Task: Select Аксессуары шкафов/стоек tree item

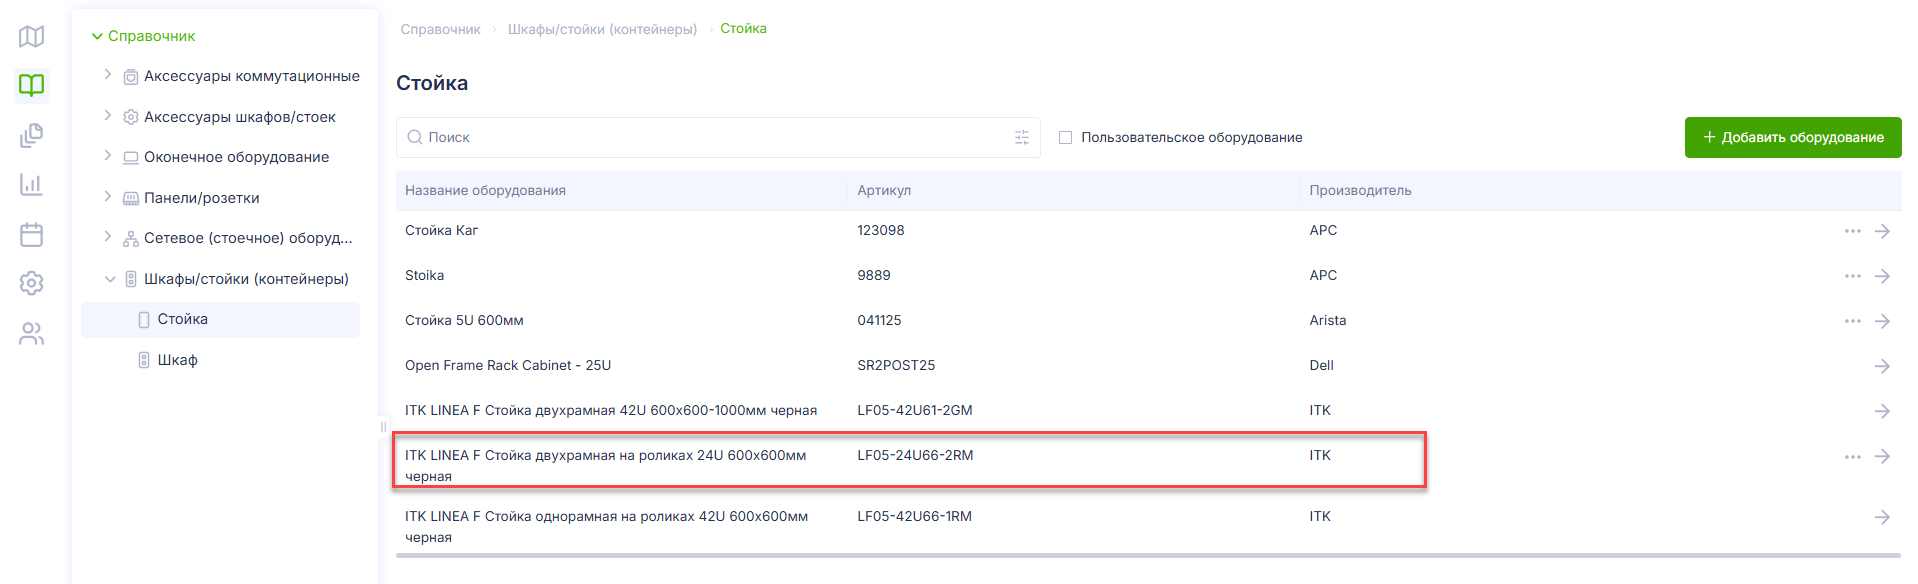Action: [240, 117]
